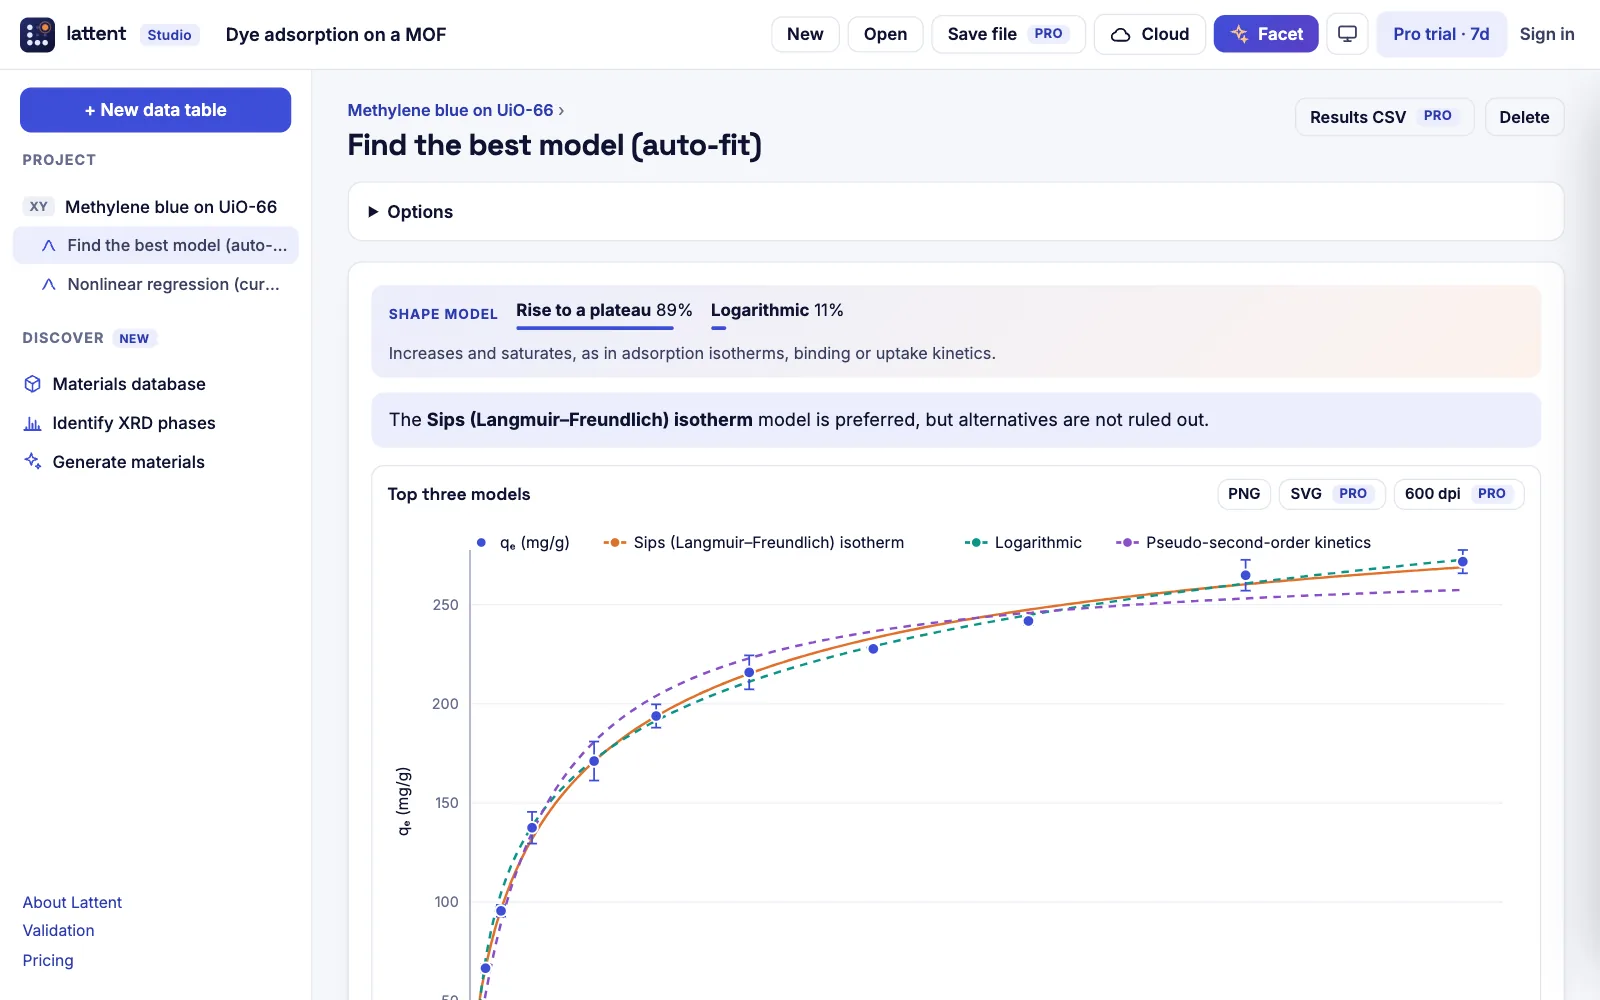Open the Nonlinear regression analysis in the sidebar
Screen dimensions: 1600x1000
click(x=155, y=284)
